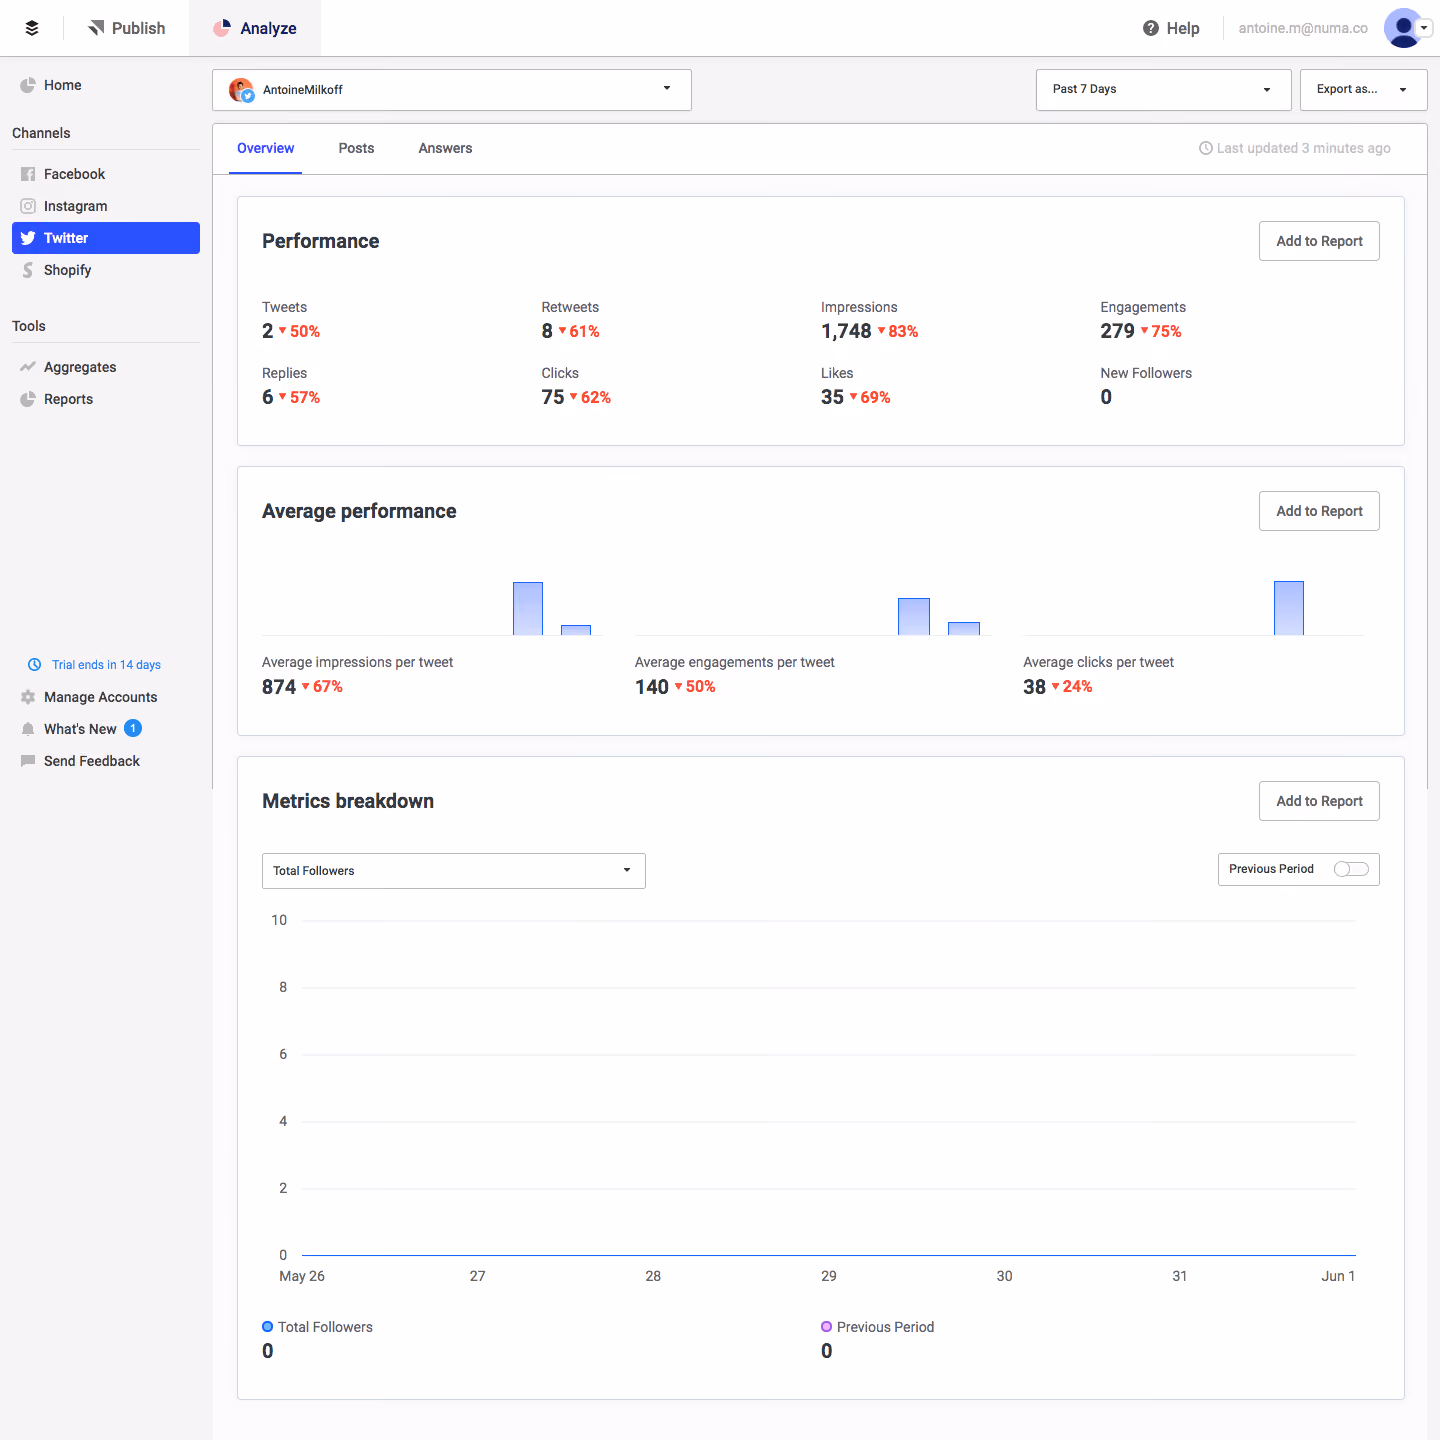Click the tallest average impressions bar
Viewport: 1440px width, 1440px height.
tap(528, 608)
